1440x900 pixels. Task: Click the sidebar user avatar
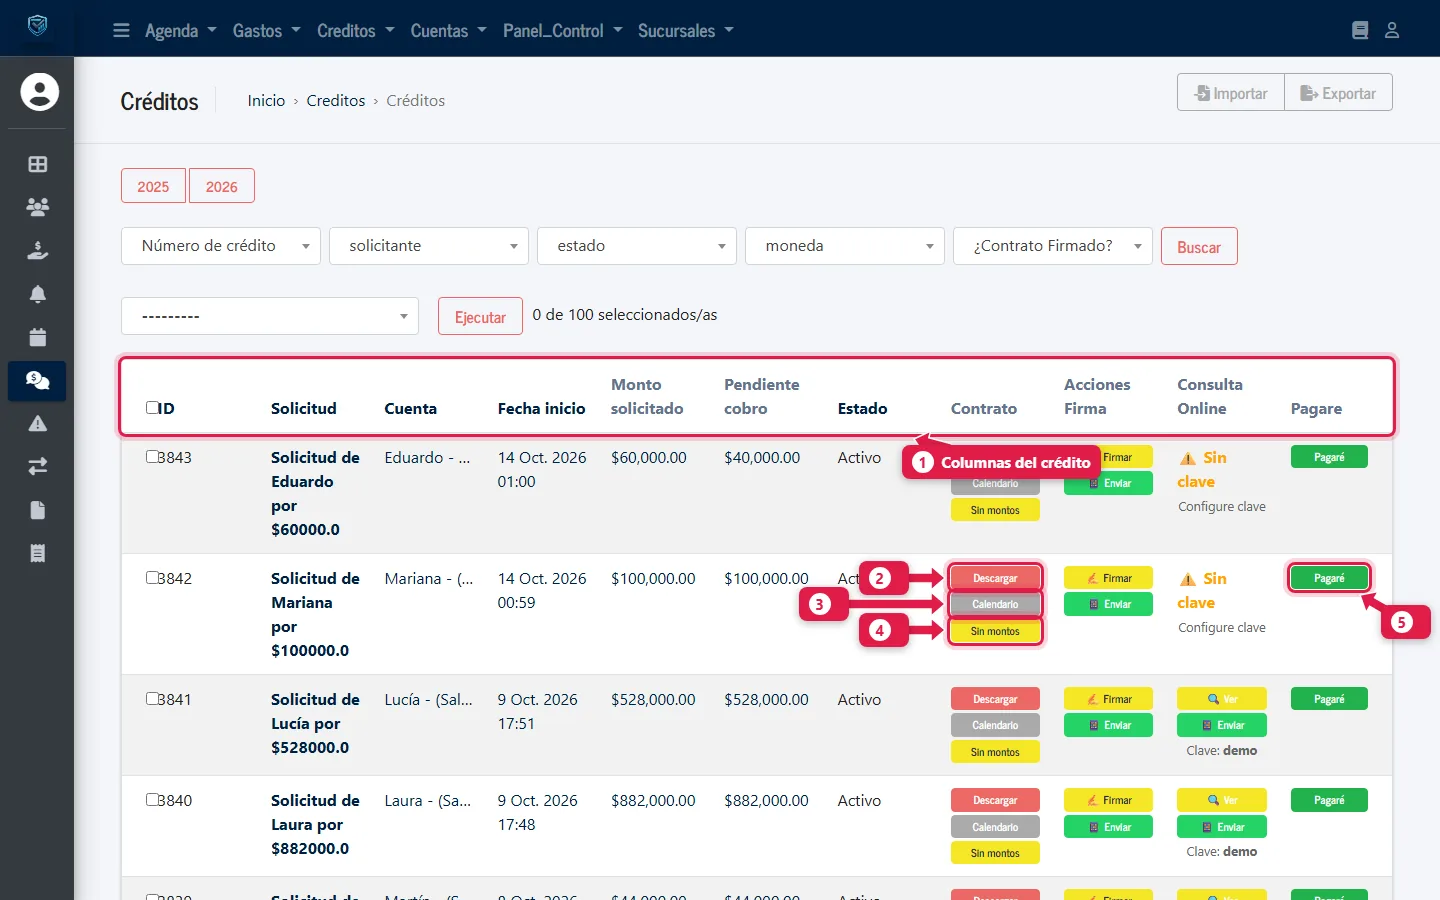39,92
